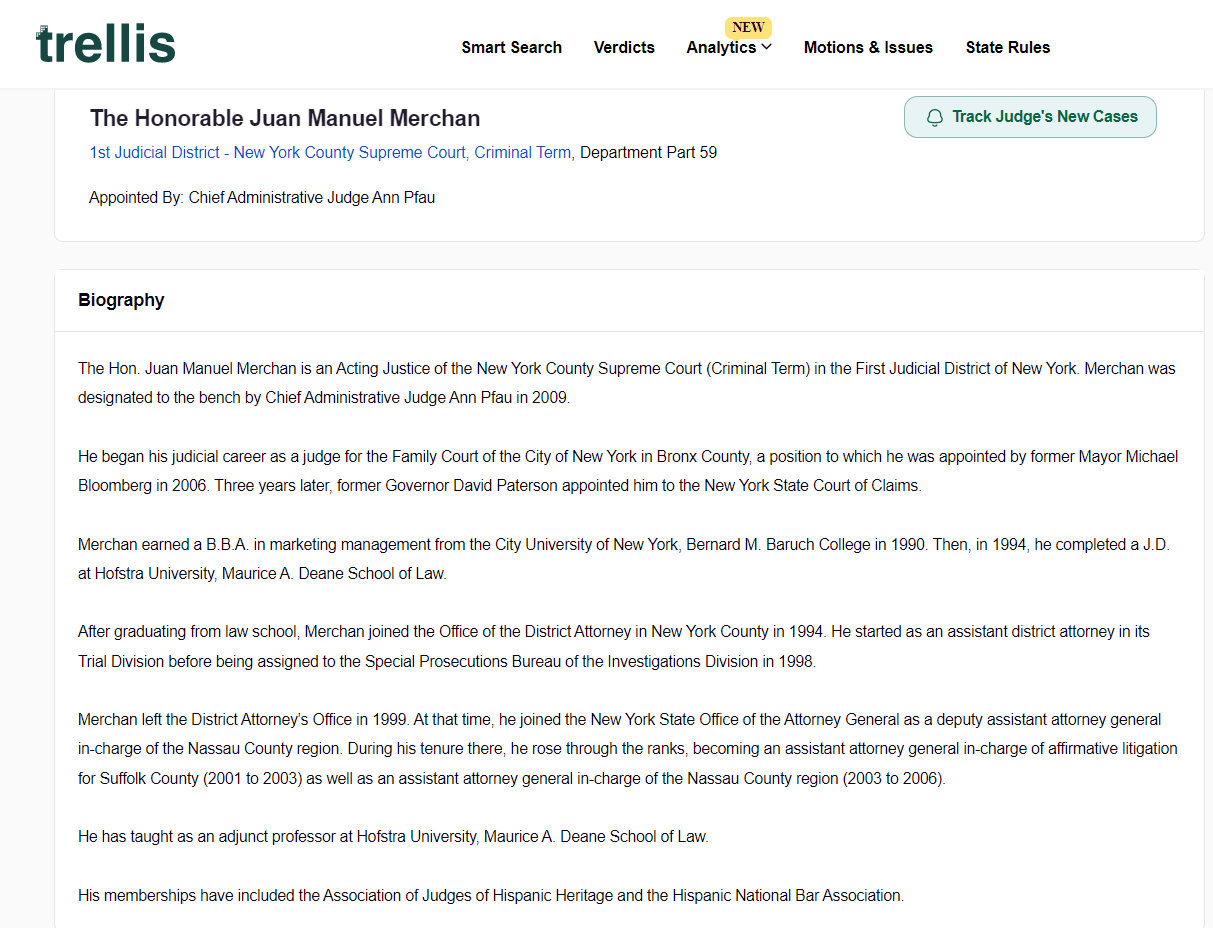Click the Trellis logo
This screenshot has height=928, width=1213.
point(106,45)
